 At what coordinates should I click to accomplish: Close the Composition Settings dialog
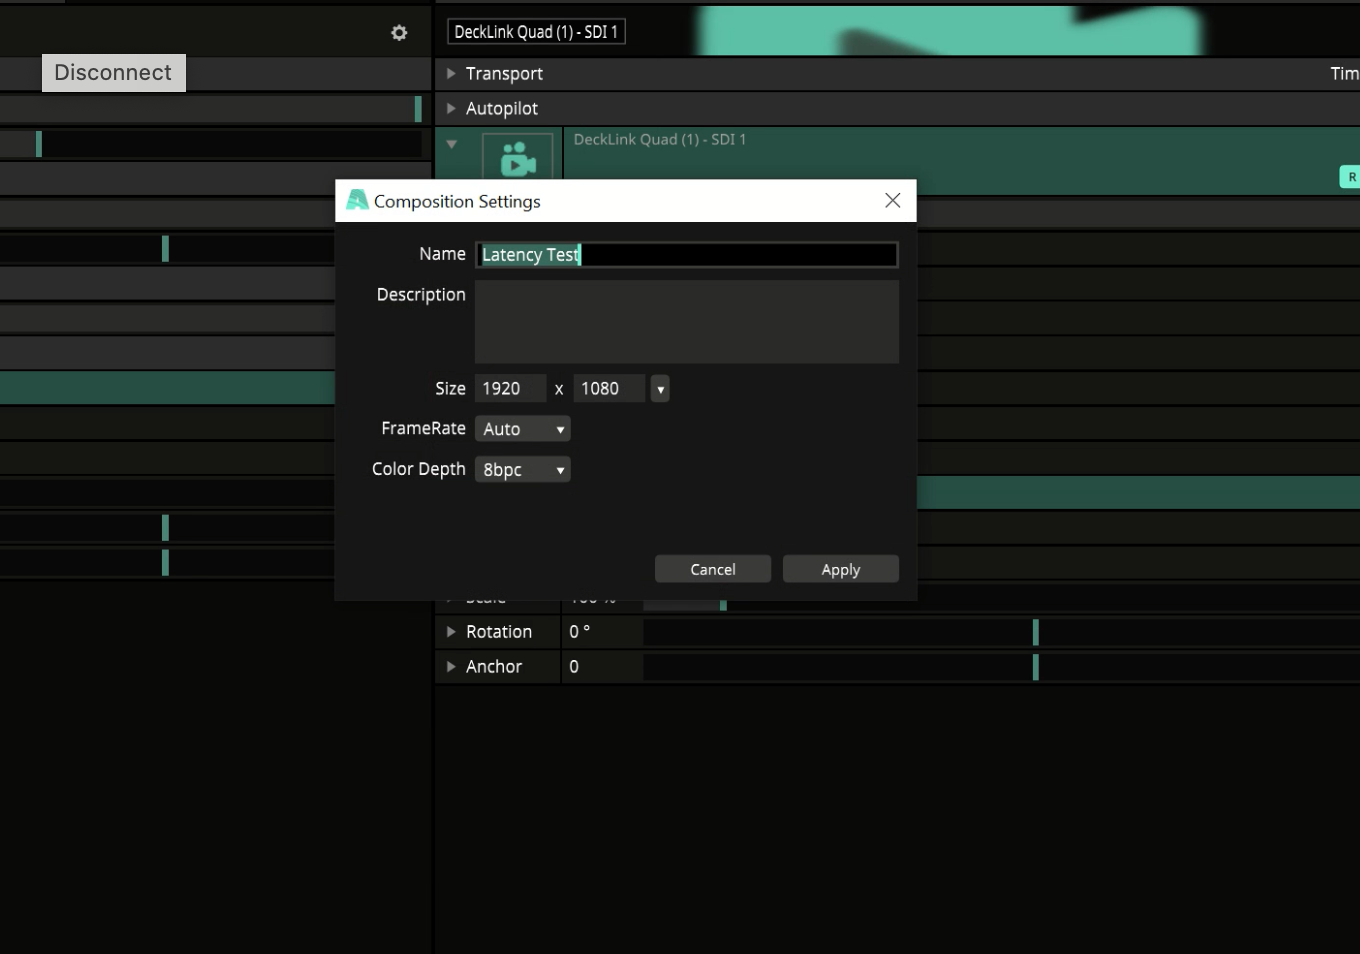coord(892,201)
